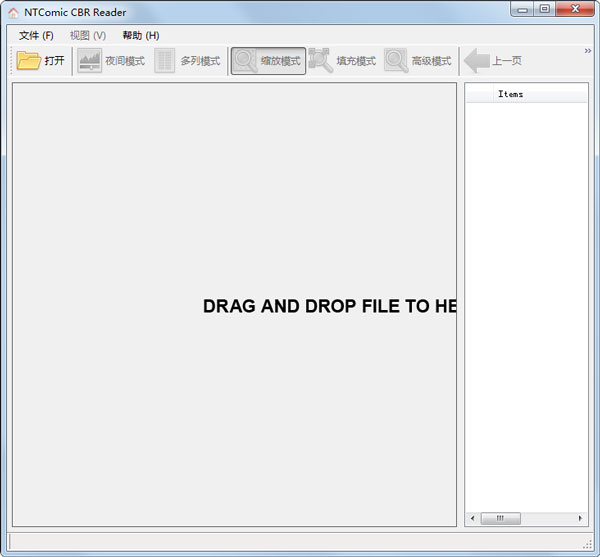Click the DRAG AND DROP FILE text area
600x557 pixels.
329,306
